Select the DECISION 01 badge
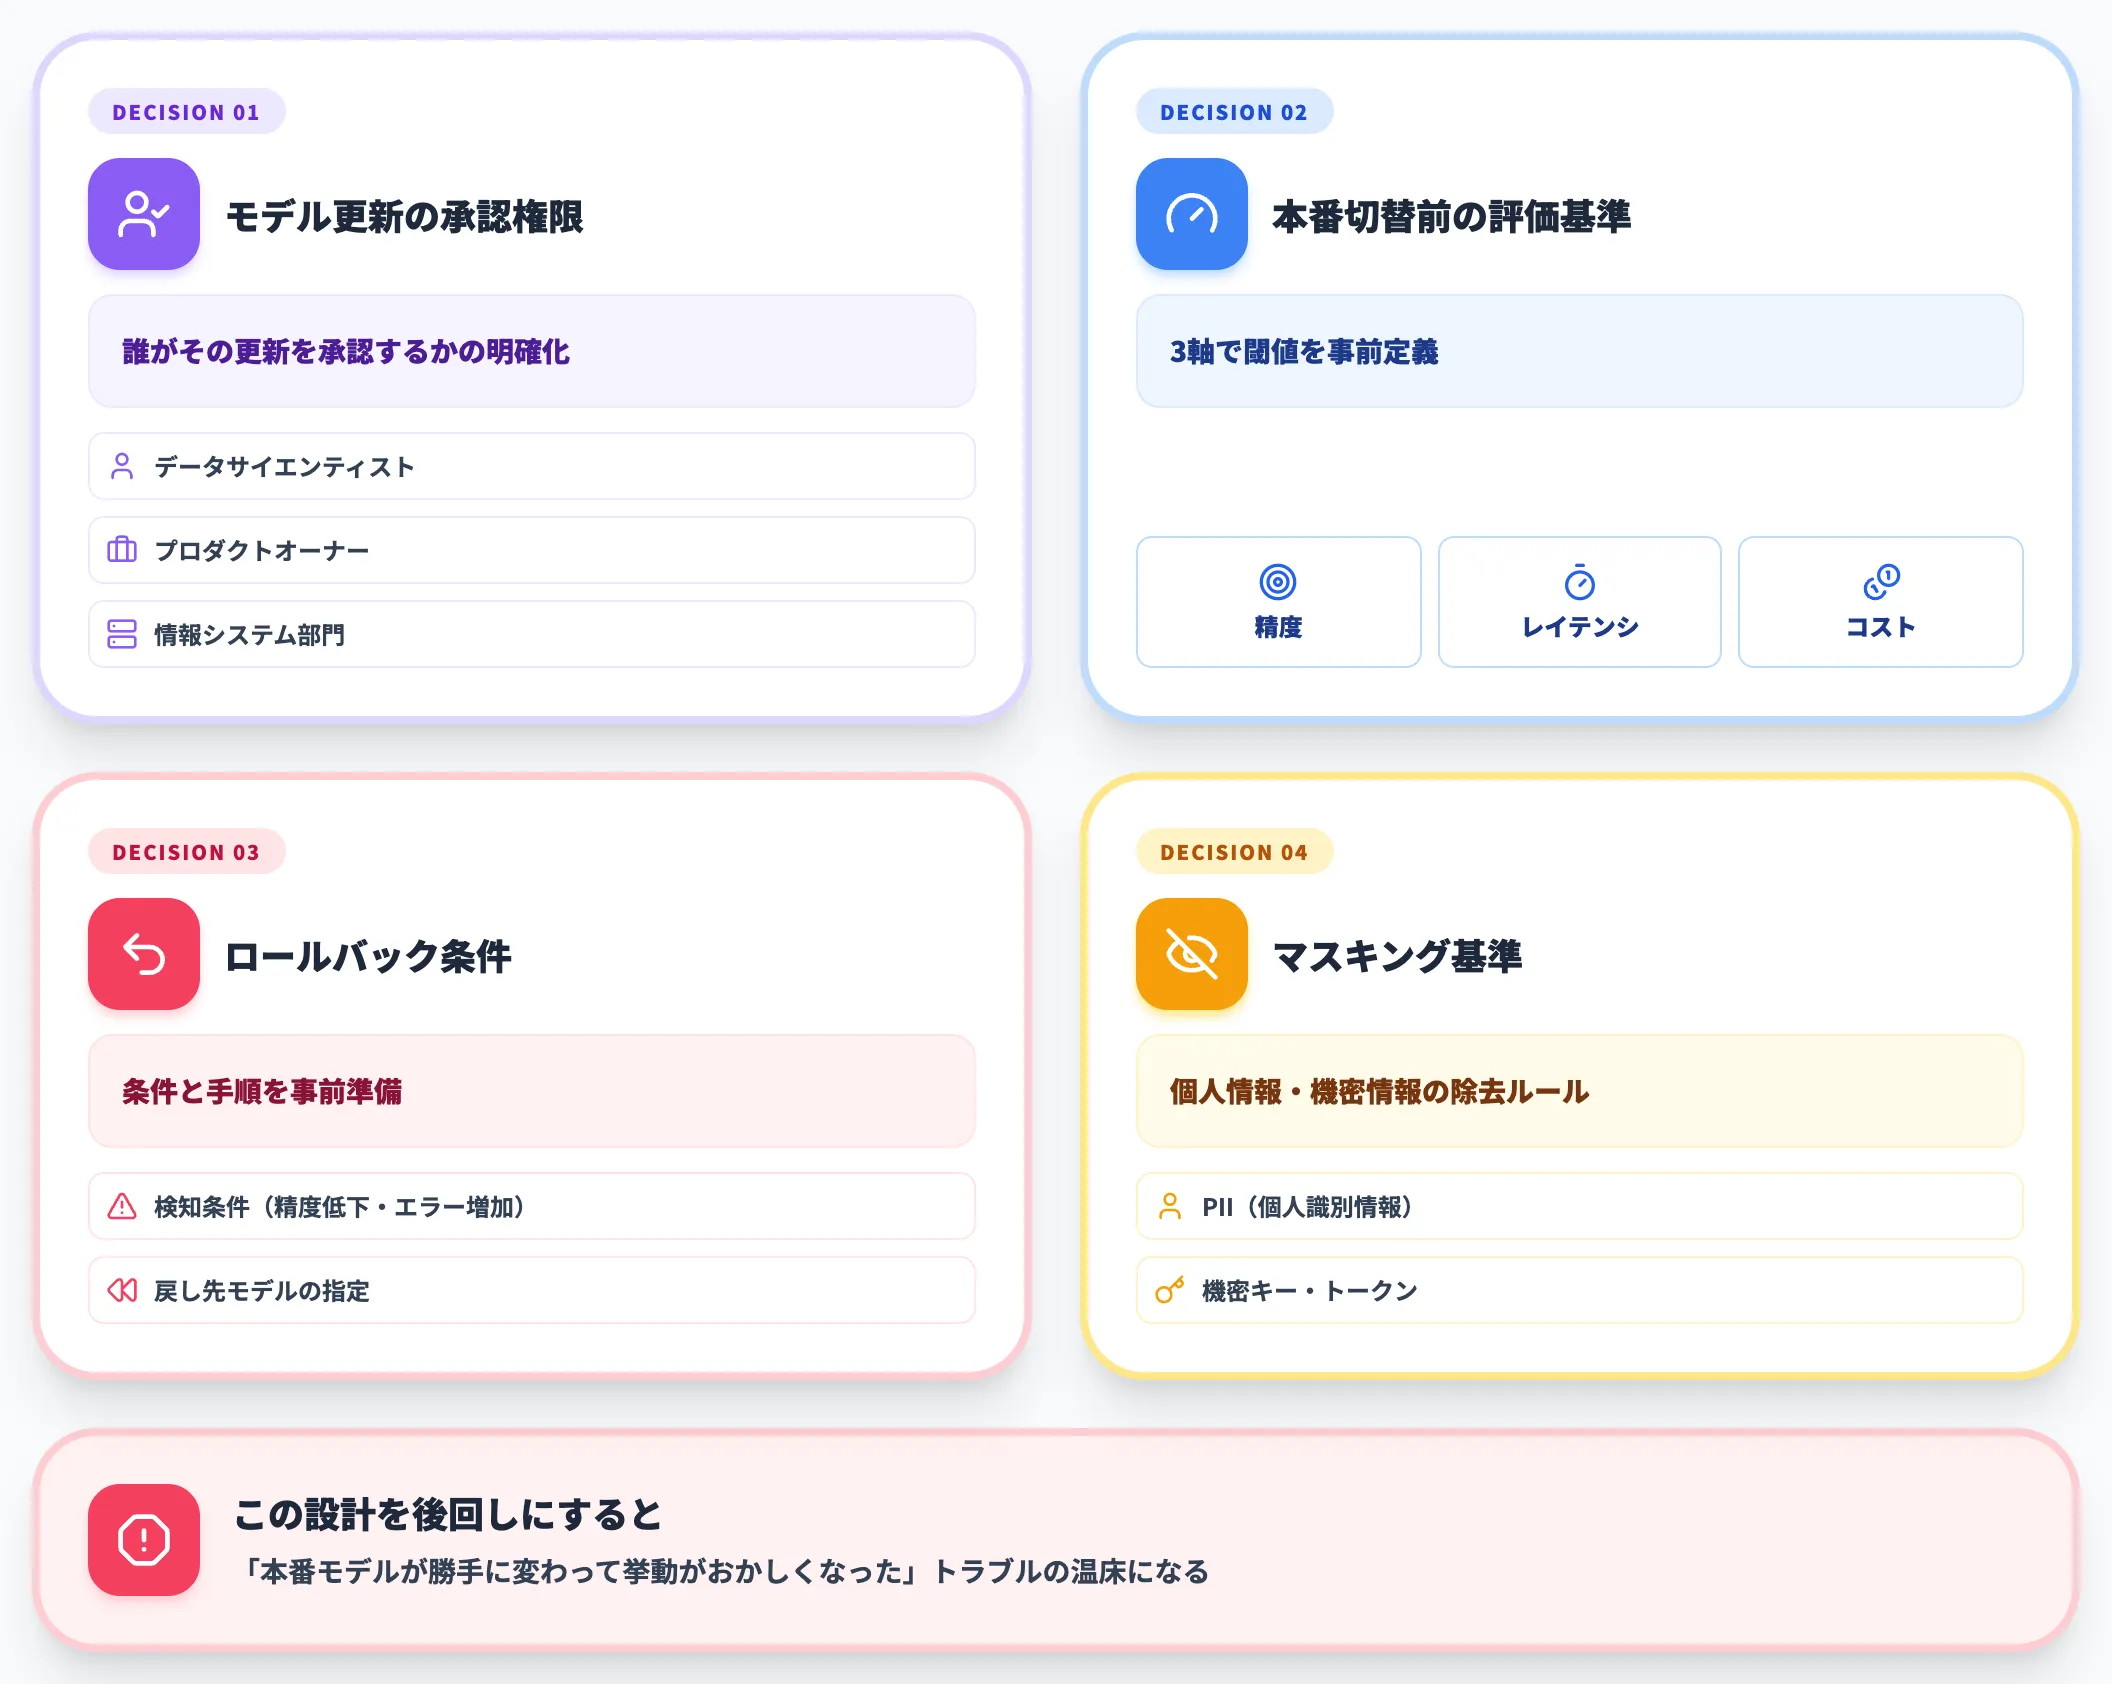The width and height of the screenshot is (2112, 1684). 186,112
